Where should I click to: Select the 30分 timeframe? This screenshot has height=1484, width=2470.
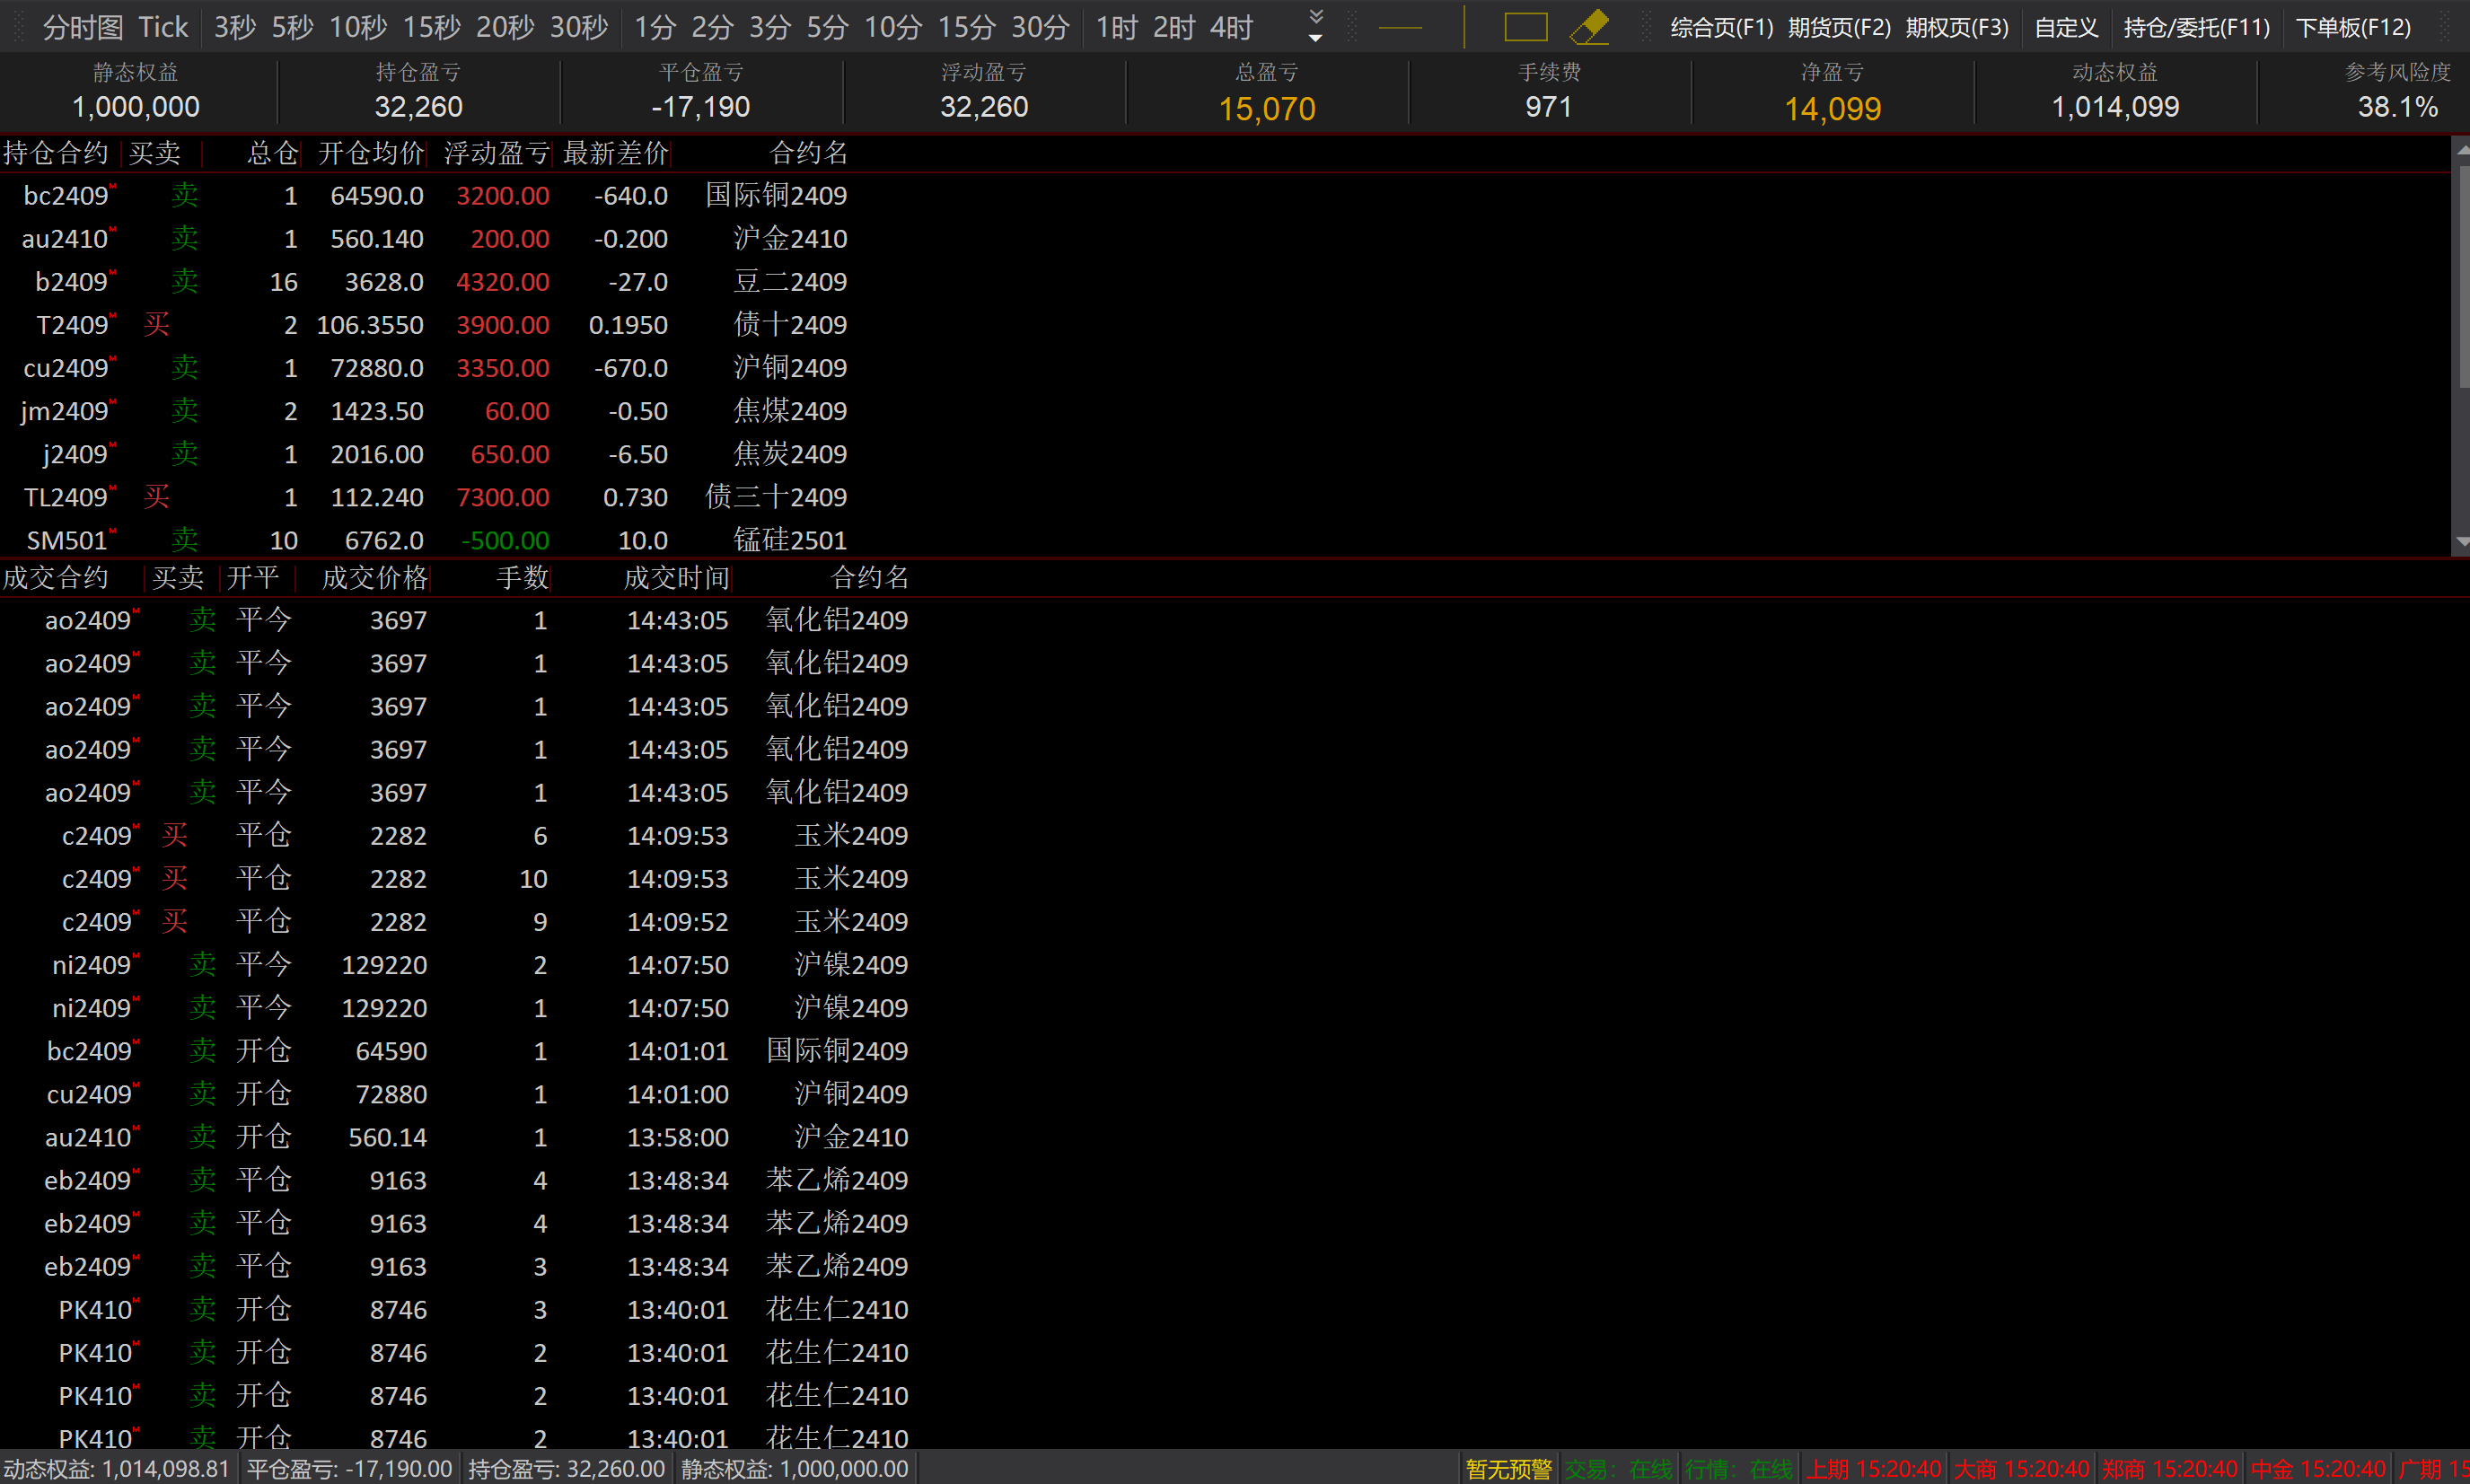pyautogui.click(x=1041, y=27)
